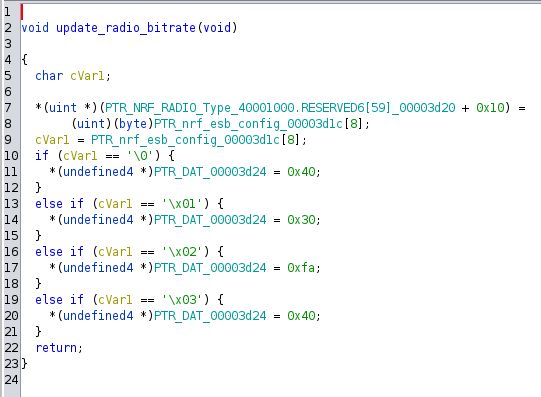Click the closing brace on line 23
This screenshot has width=541, height=397.
(24, 363)
